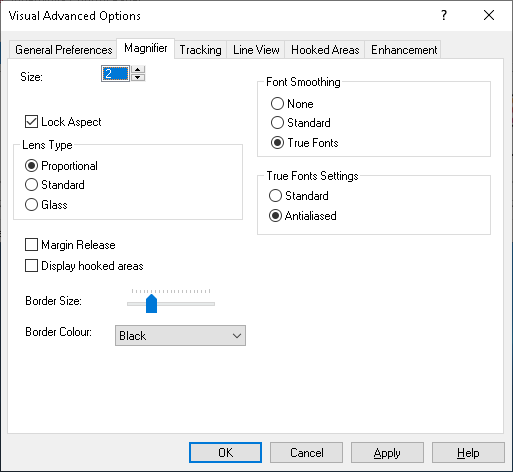513x472 pixels.
Task: Tick the Display hooked areas checkbox
Action: coord(31,266)
